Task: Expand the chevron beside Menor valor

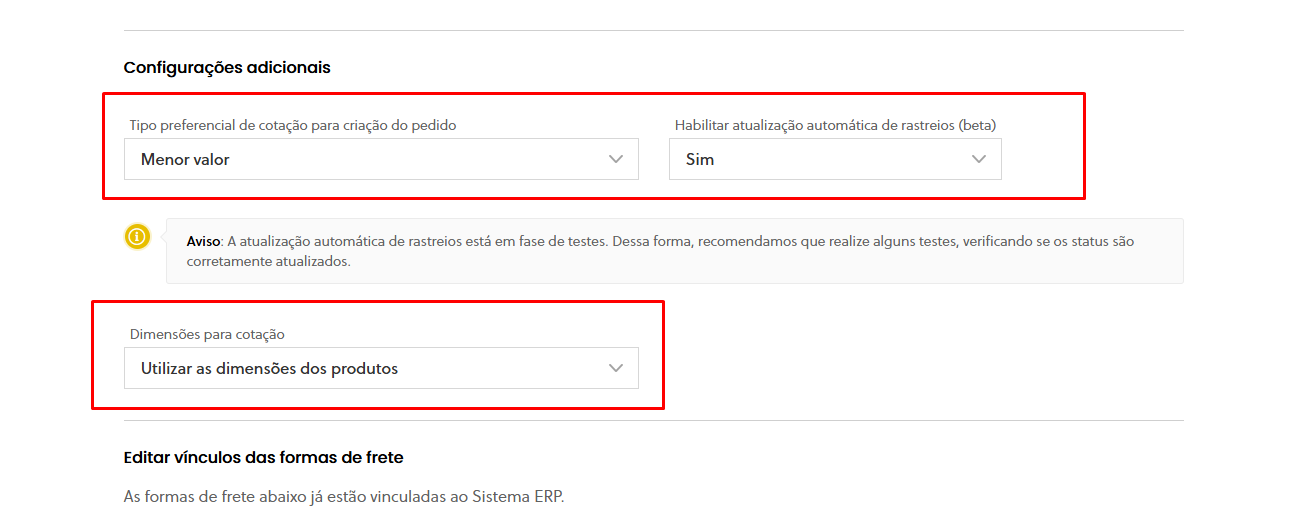Action: pyautogui.click(x=616, y=159)
